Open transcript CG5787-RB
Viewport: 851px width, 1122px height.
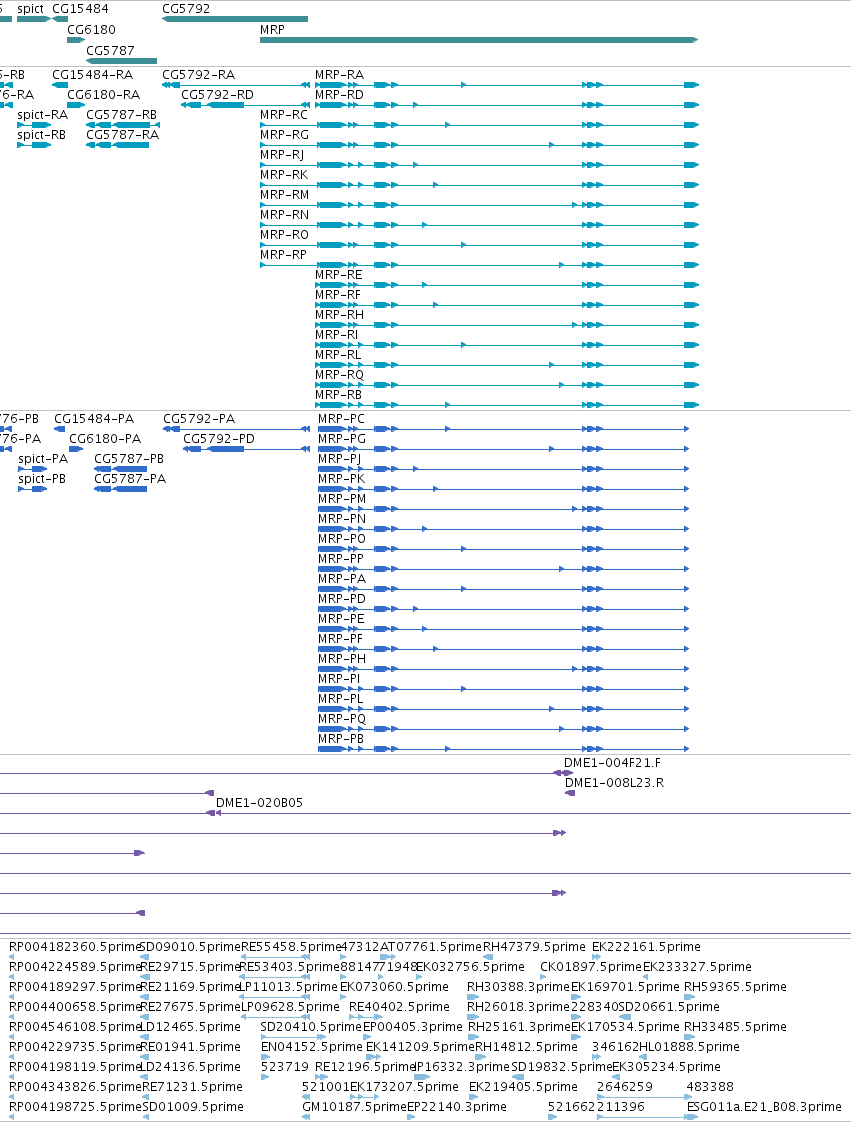tap(122, 115)
